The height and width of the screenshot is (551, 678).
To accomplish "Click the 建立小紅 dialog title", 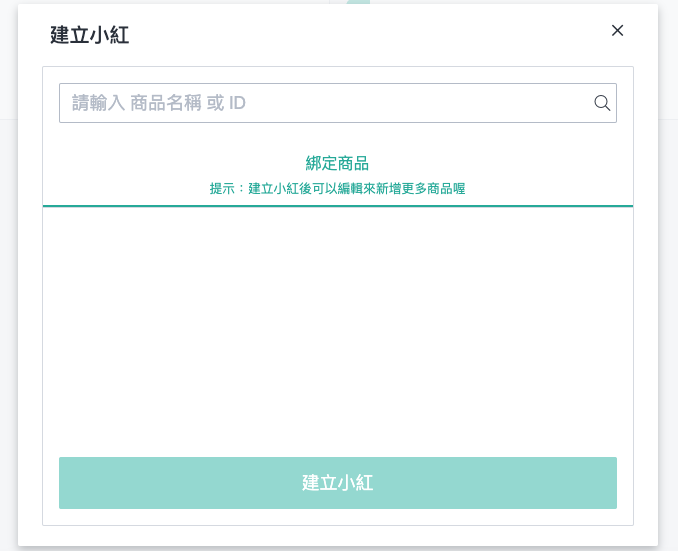I will coord(90,35).
